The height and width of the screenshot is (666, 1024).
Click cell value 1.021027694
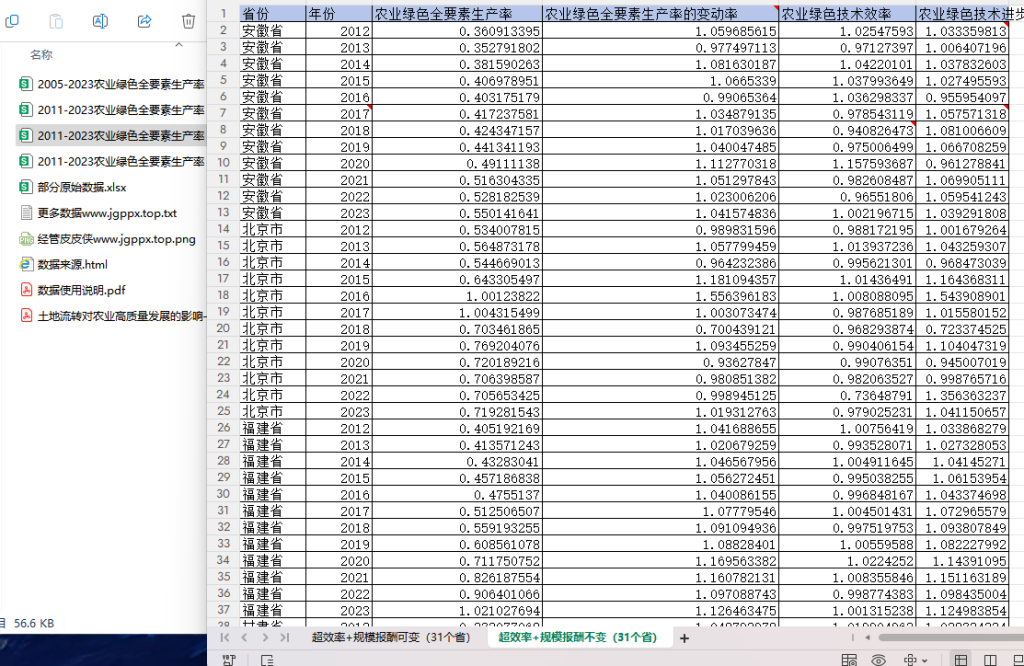click(457, 610)
